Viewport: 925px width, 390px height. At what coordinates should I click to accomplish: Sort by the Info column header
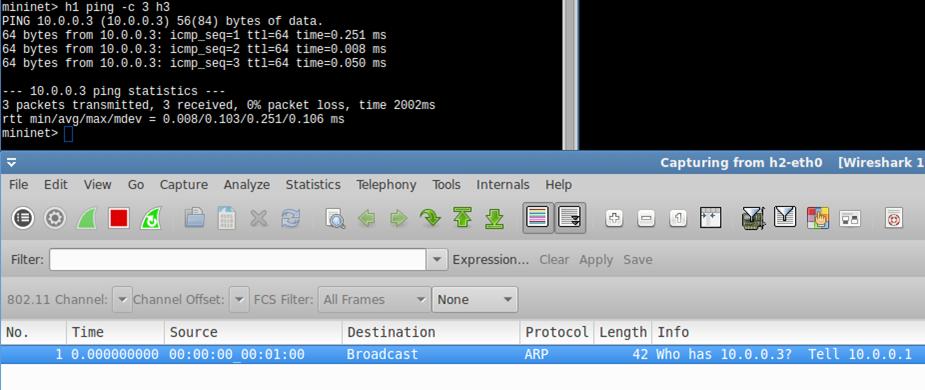click(788, 332)
